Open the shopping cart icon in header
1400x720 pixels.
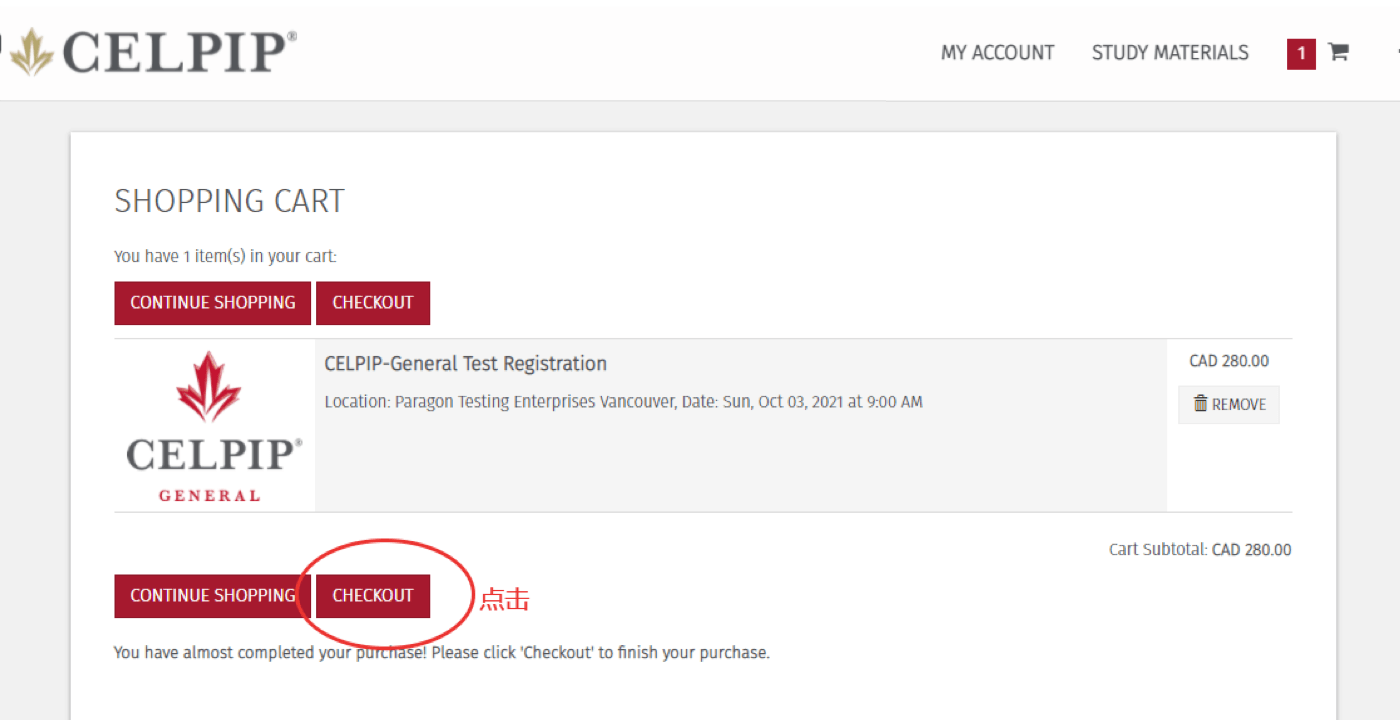1338,52
